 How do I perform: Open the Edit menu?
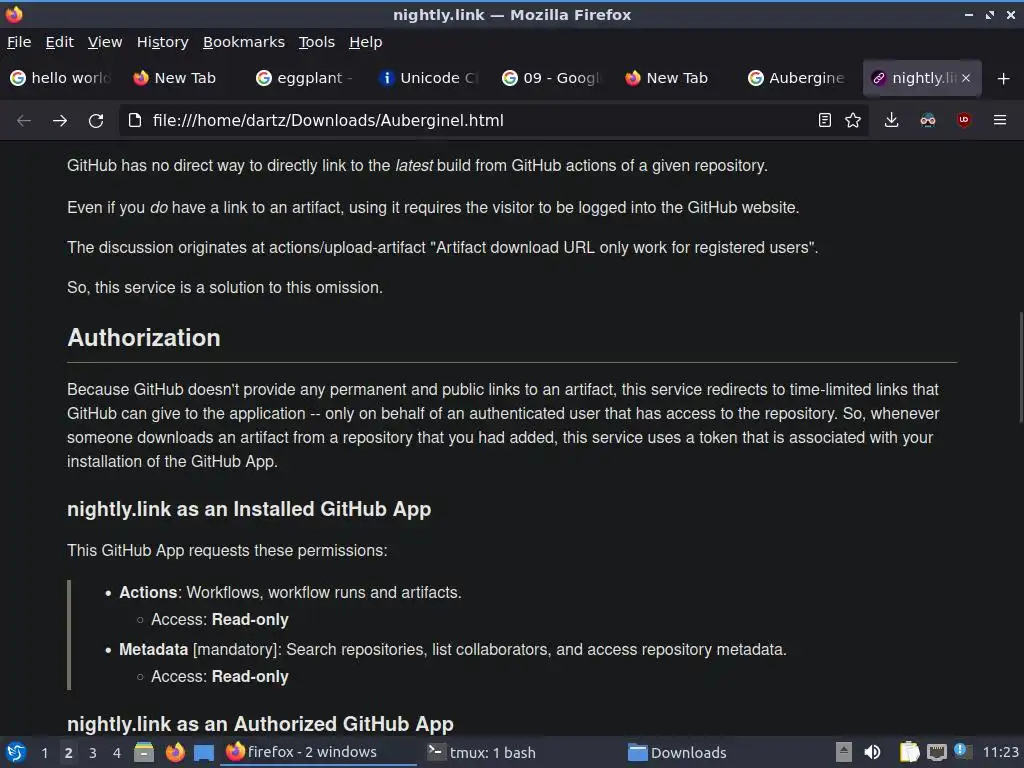tap(59, 42)
